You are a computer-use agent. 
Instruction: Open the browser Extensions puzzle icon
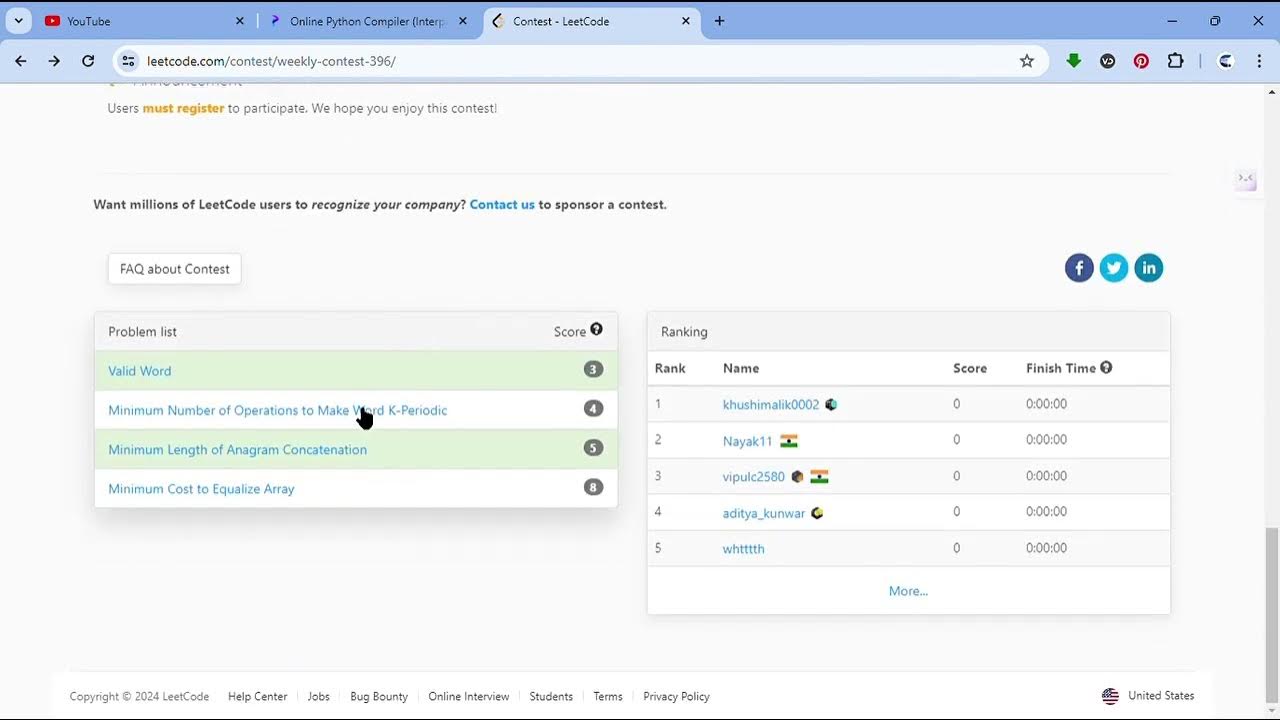coord(1175,61)
